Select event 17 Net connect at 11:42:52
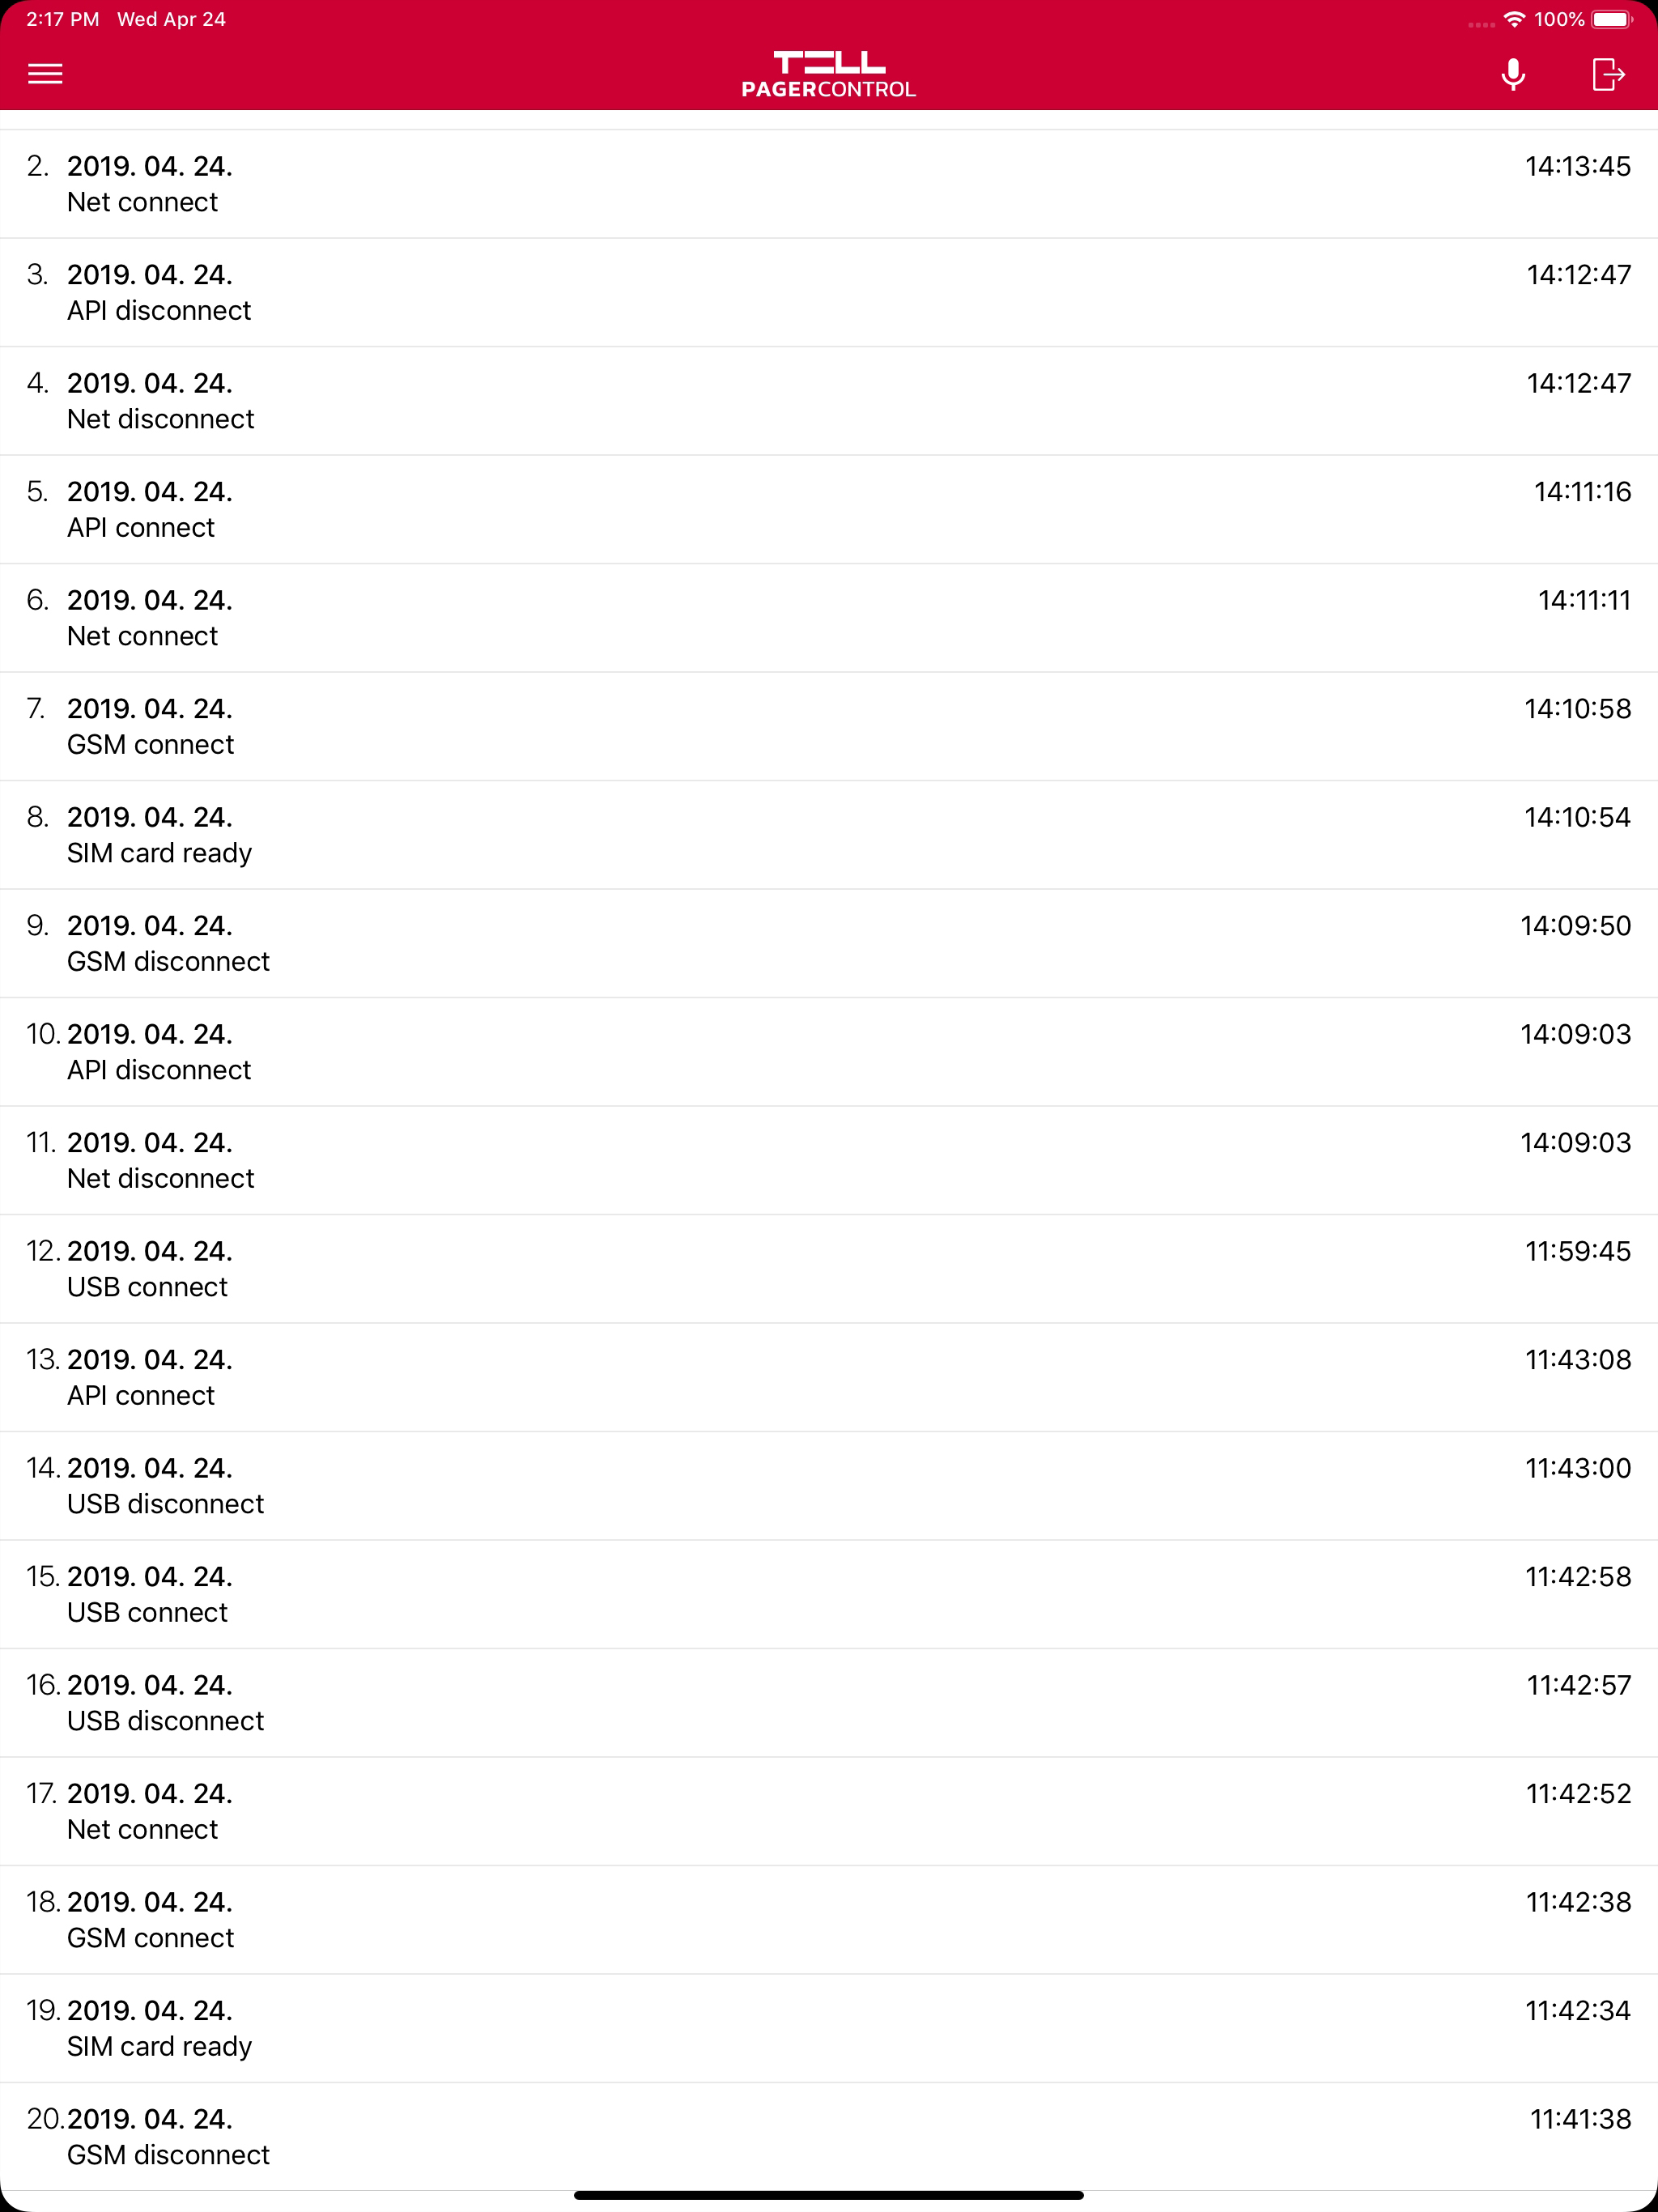 click(x=829, y=1812)
